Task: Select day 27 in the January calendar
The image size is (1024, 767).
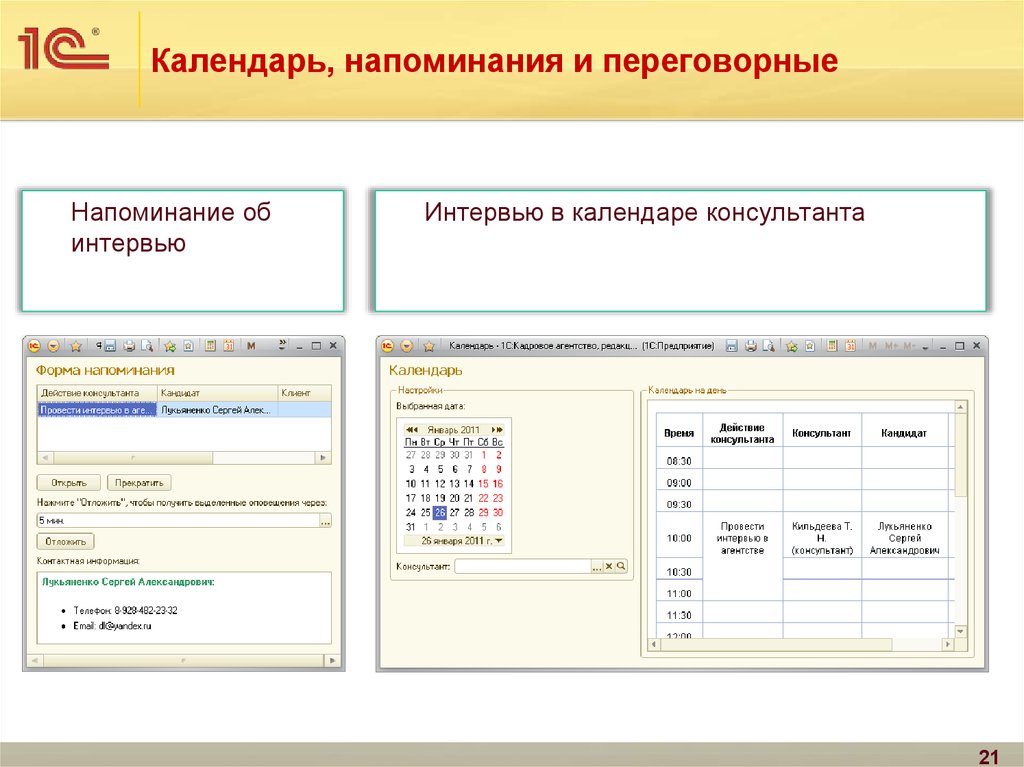Action: tap(454, 512)
